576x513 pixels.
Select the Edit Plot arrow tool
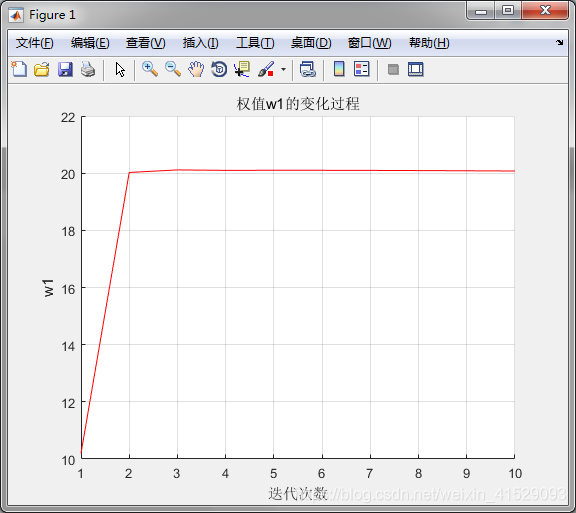(x=120, y=69)
